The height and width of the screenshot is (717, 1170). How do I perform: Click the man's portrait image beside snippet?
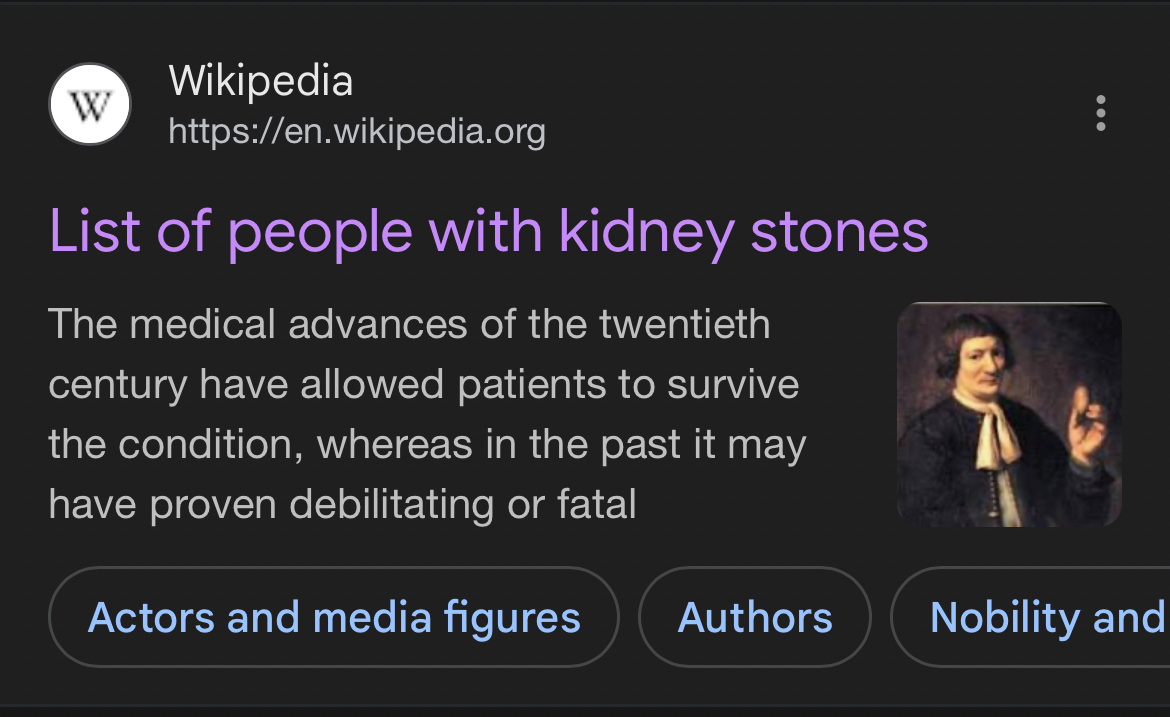click(1009, 415)
